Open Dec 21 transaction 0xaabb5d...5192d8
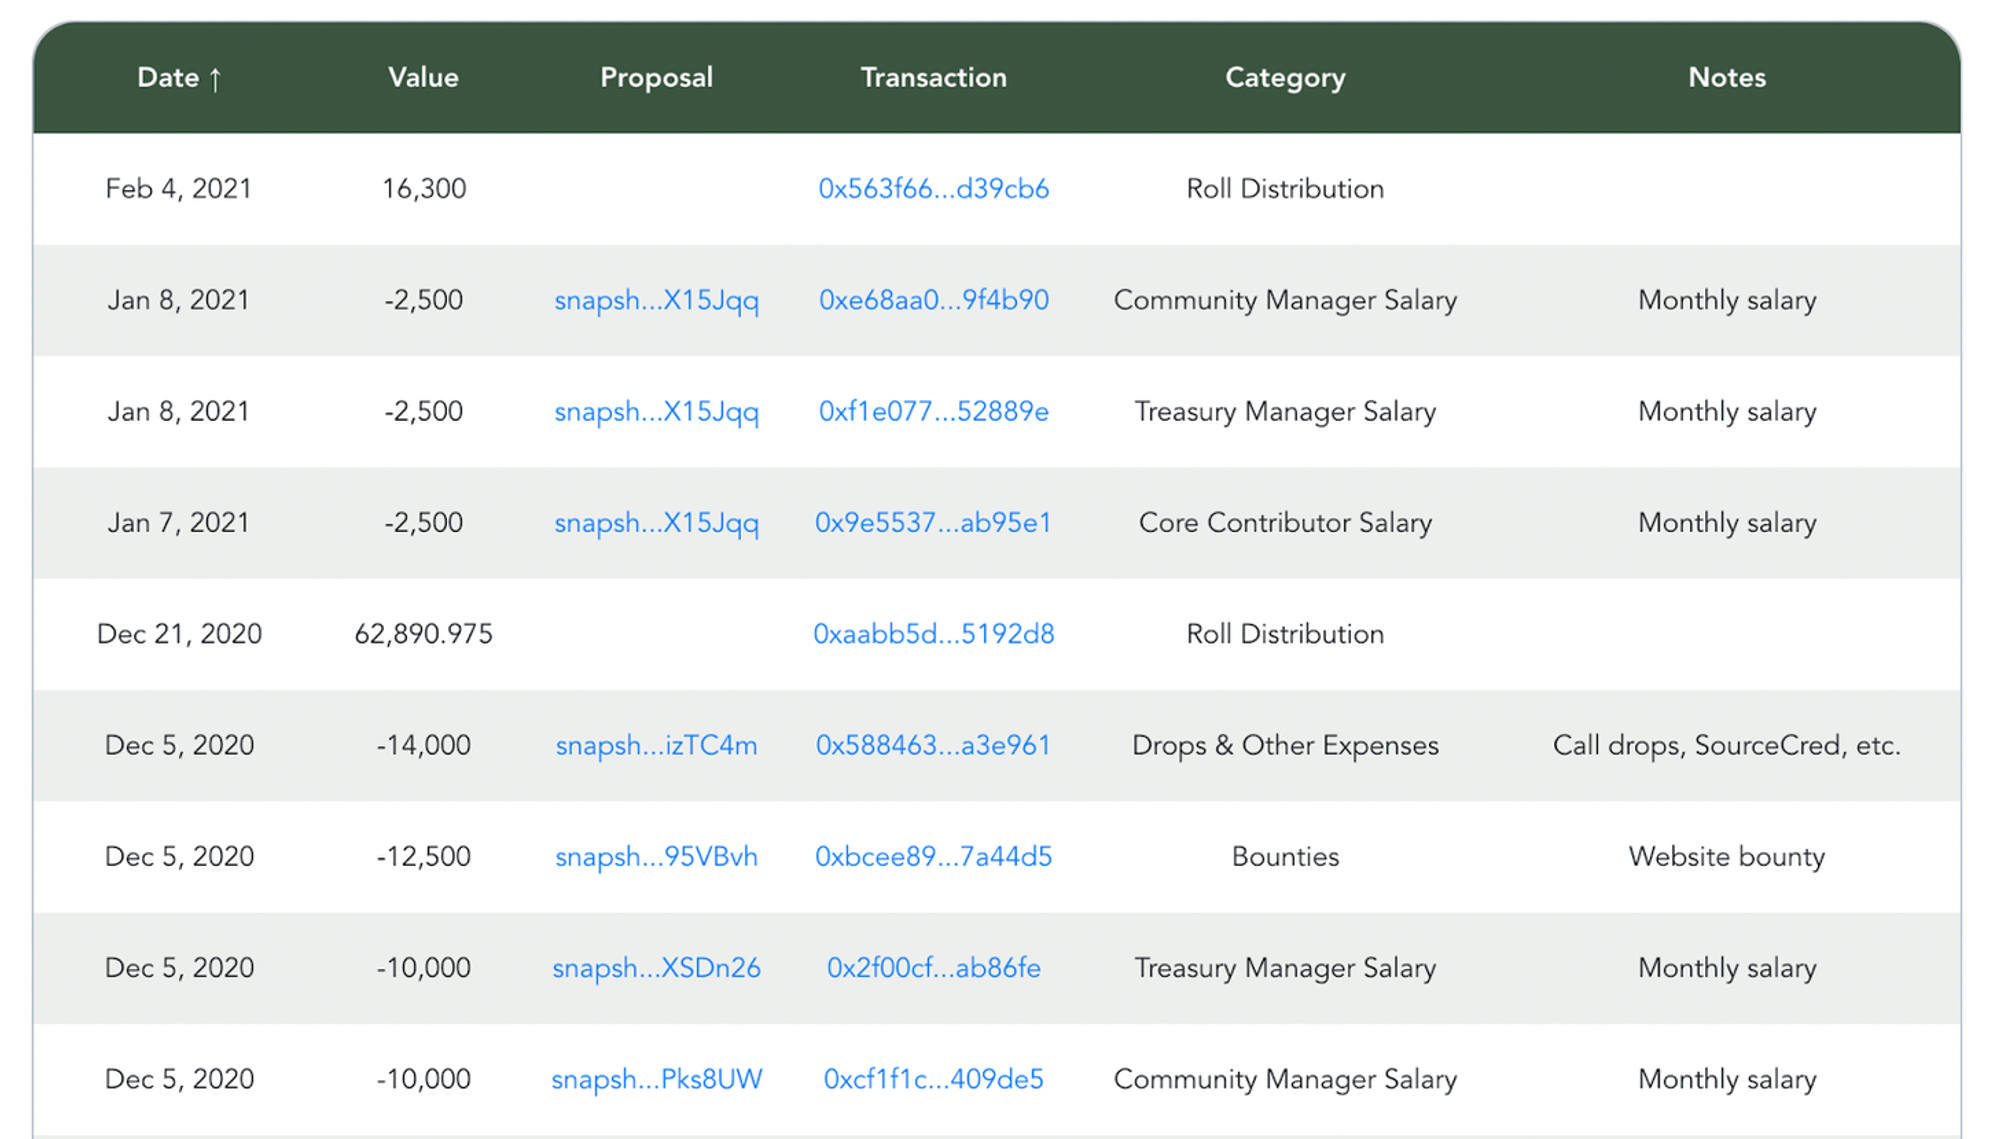Image resolution: width=2000 pixels, height=1139 pixels. pos(933,634)
